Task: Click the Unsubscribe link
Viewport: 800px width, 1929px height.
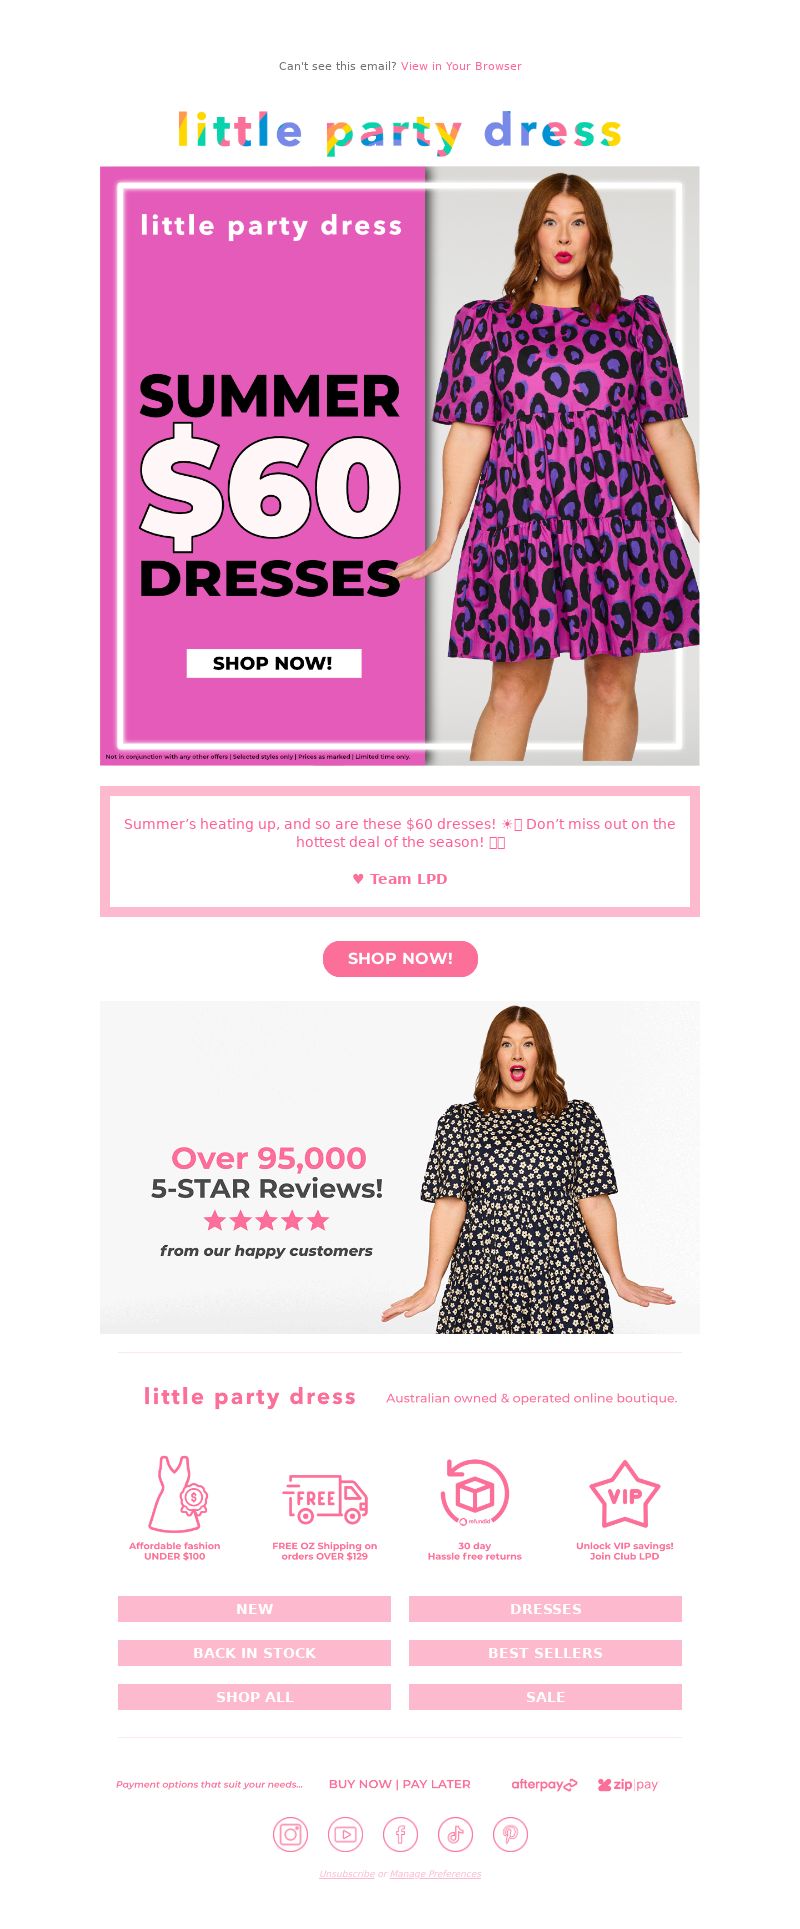Action: (x=347, y=1874)
